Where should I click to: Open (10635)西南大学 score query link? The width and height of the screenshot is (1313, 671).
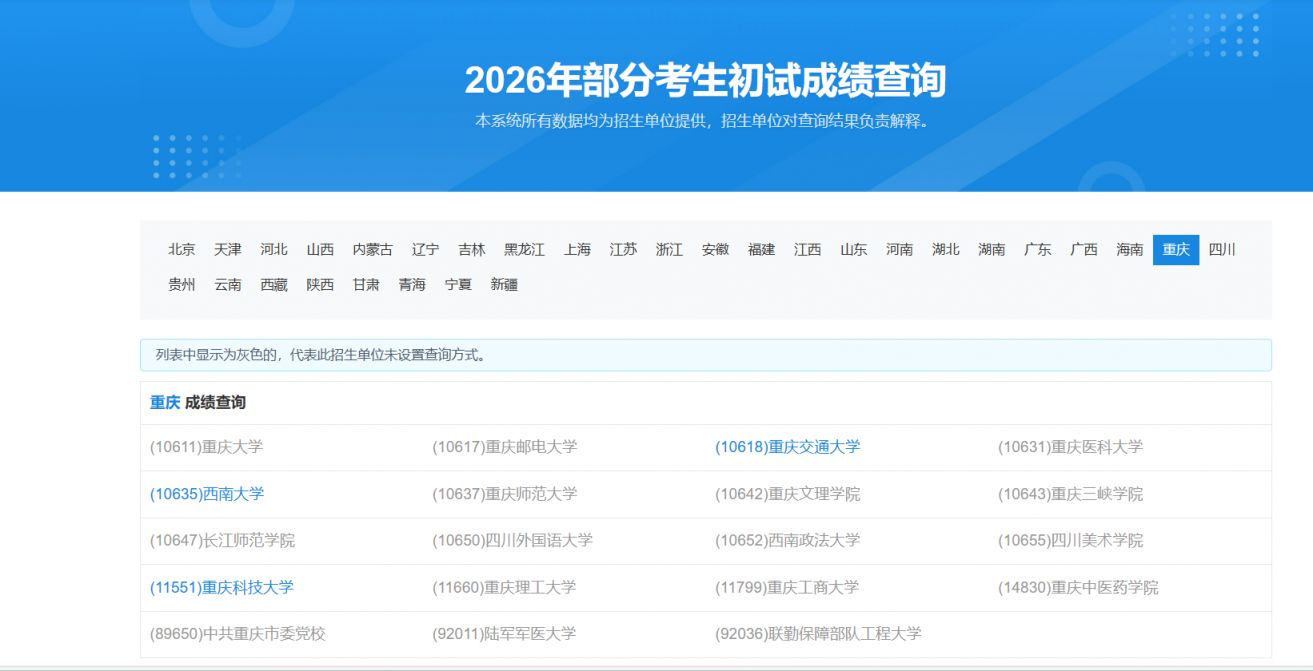coord(207,494)
